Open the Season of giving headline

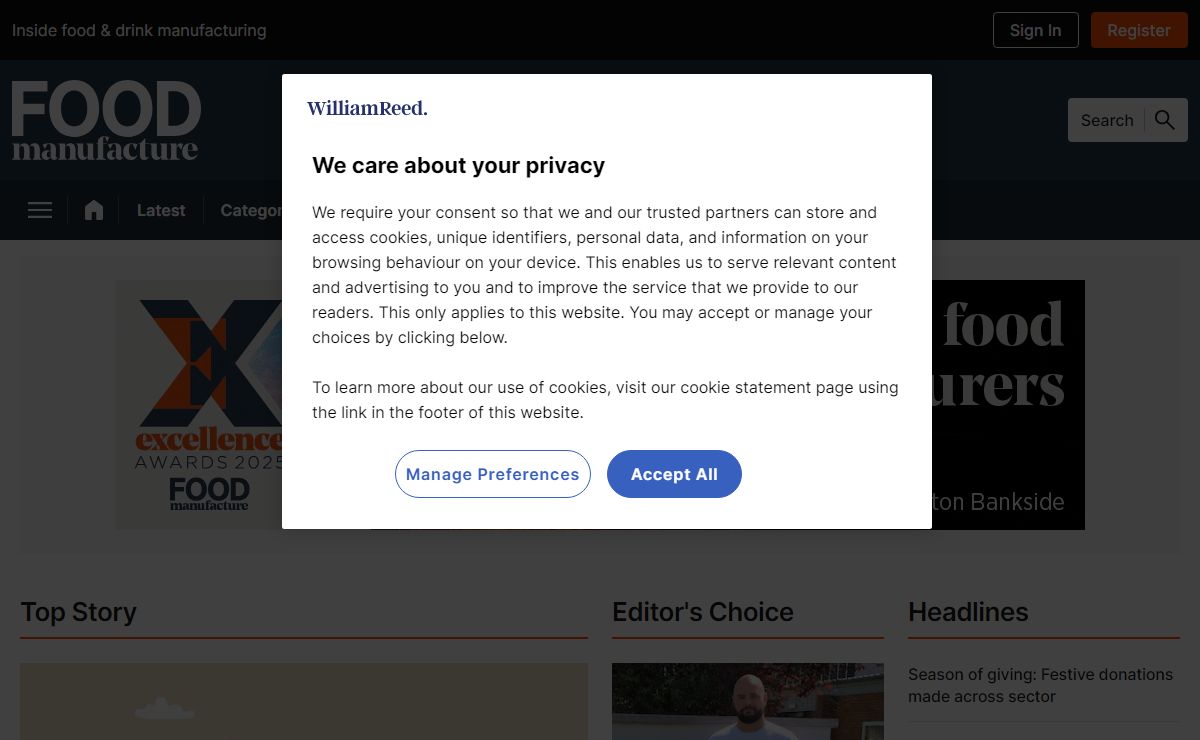click(x=1040, y=685)
